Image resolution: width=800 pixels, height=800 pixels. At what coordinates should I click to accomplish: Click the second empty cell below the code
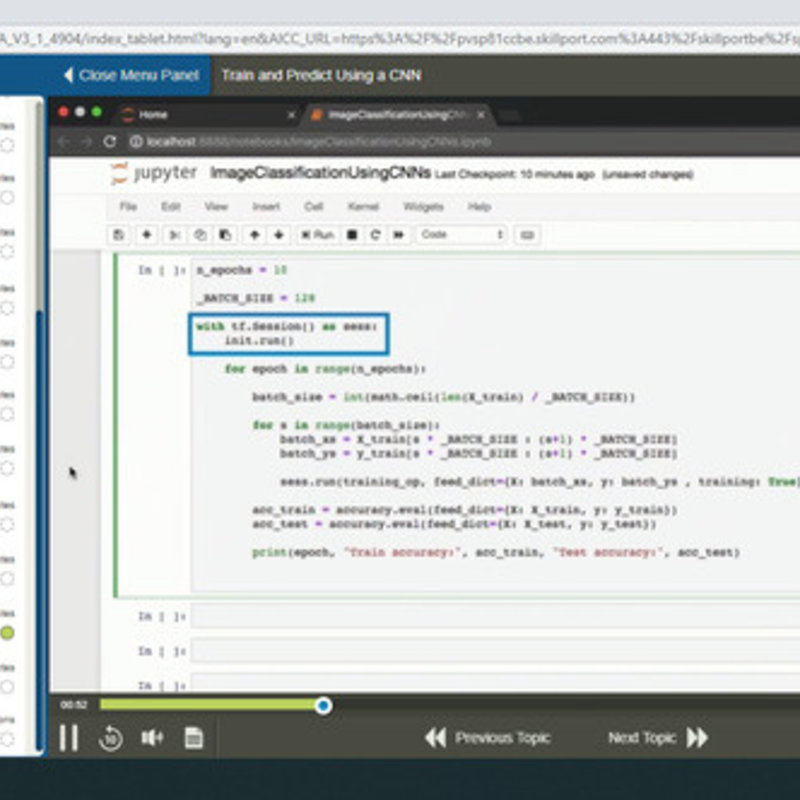pyautogui.click(x=495, y=651)
